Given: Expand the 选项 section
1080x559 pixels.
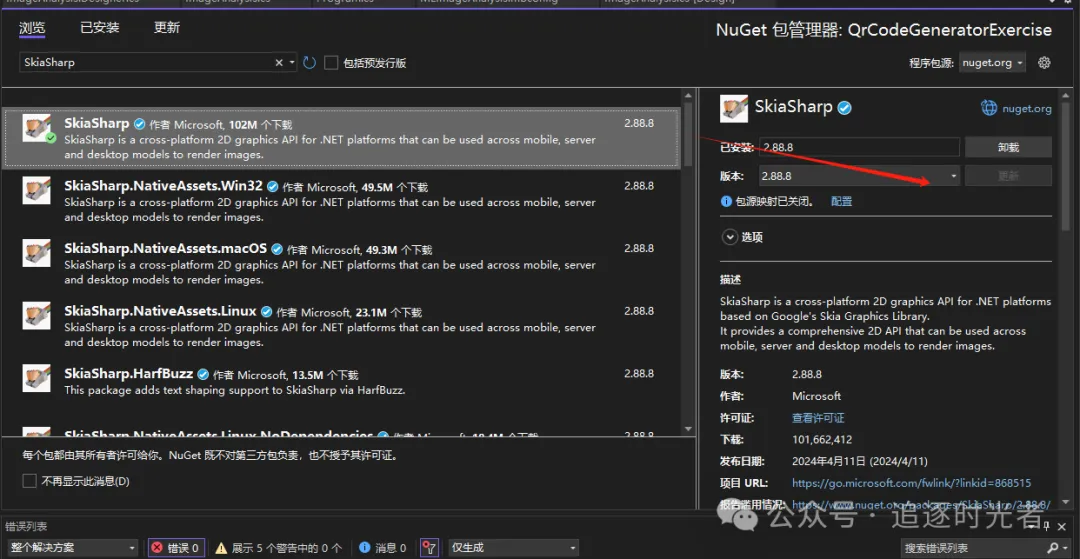Looking at the screenshot, I should point(729,237).
